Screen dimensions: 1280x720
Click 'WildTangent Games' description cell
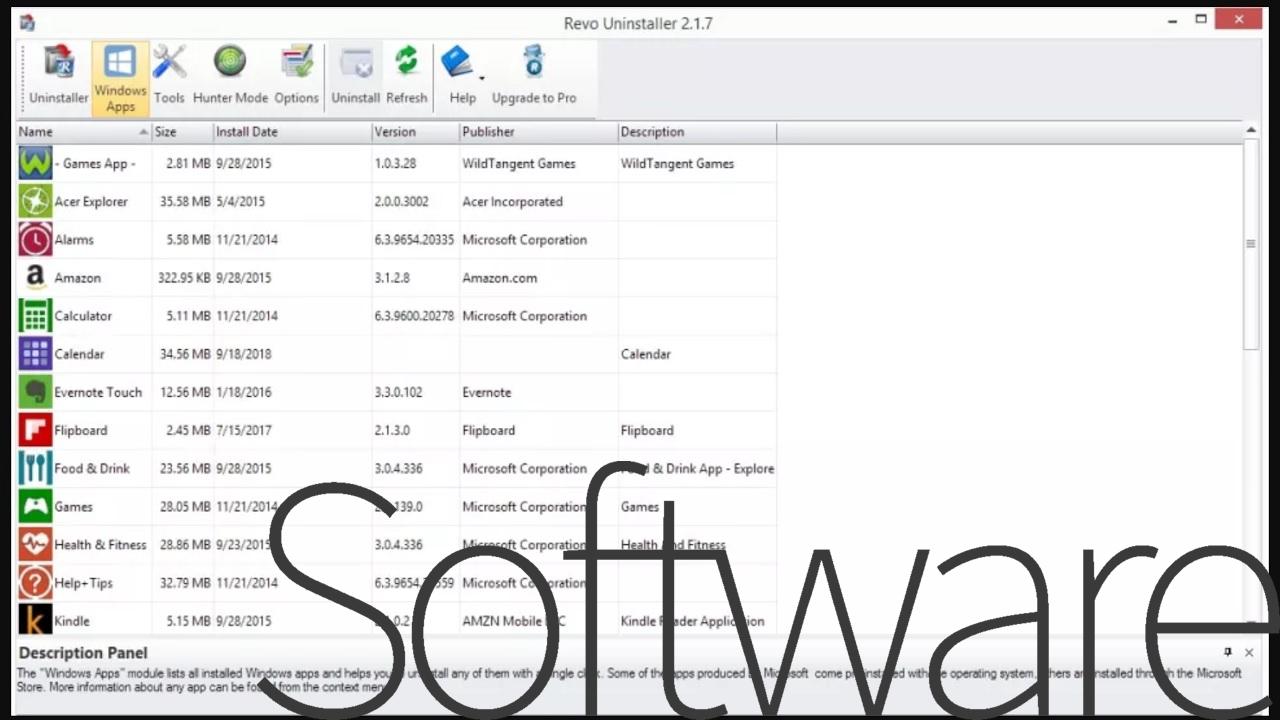click(x=677, y=164)
